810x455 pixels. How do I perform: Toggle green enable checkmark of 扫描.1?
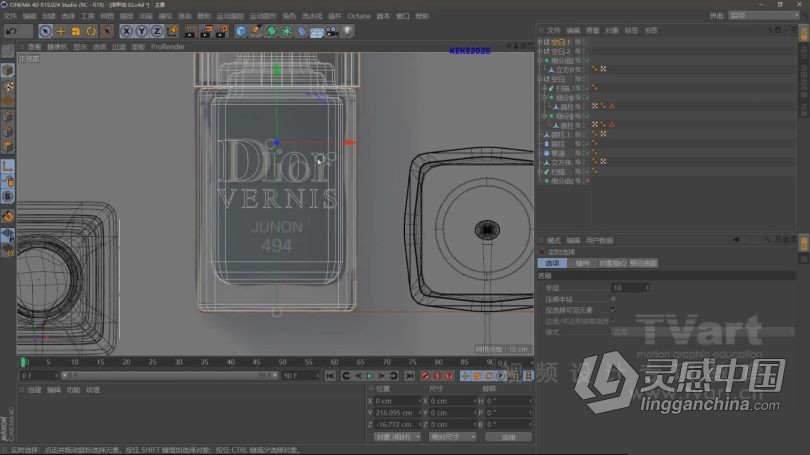click(x=587, y=88)
